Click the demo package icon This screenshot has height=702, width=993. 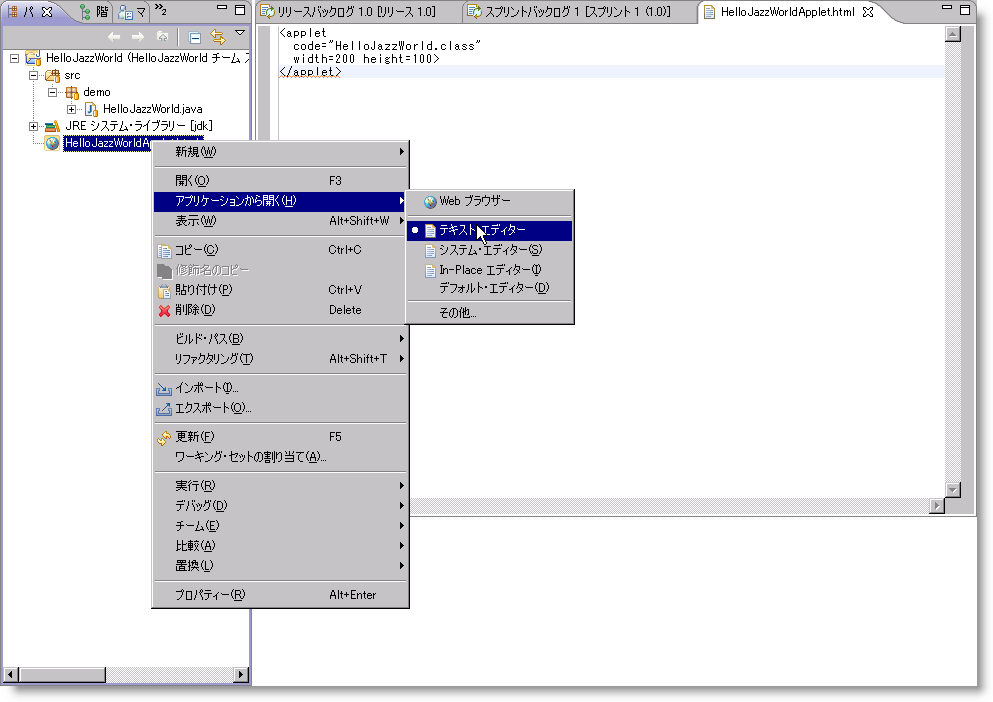tap(72, 93)
